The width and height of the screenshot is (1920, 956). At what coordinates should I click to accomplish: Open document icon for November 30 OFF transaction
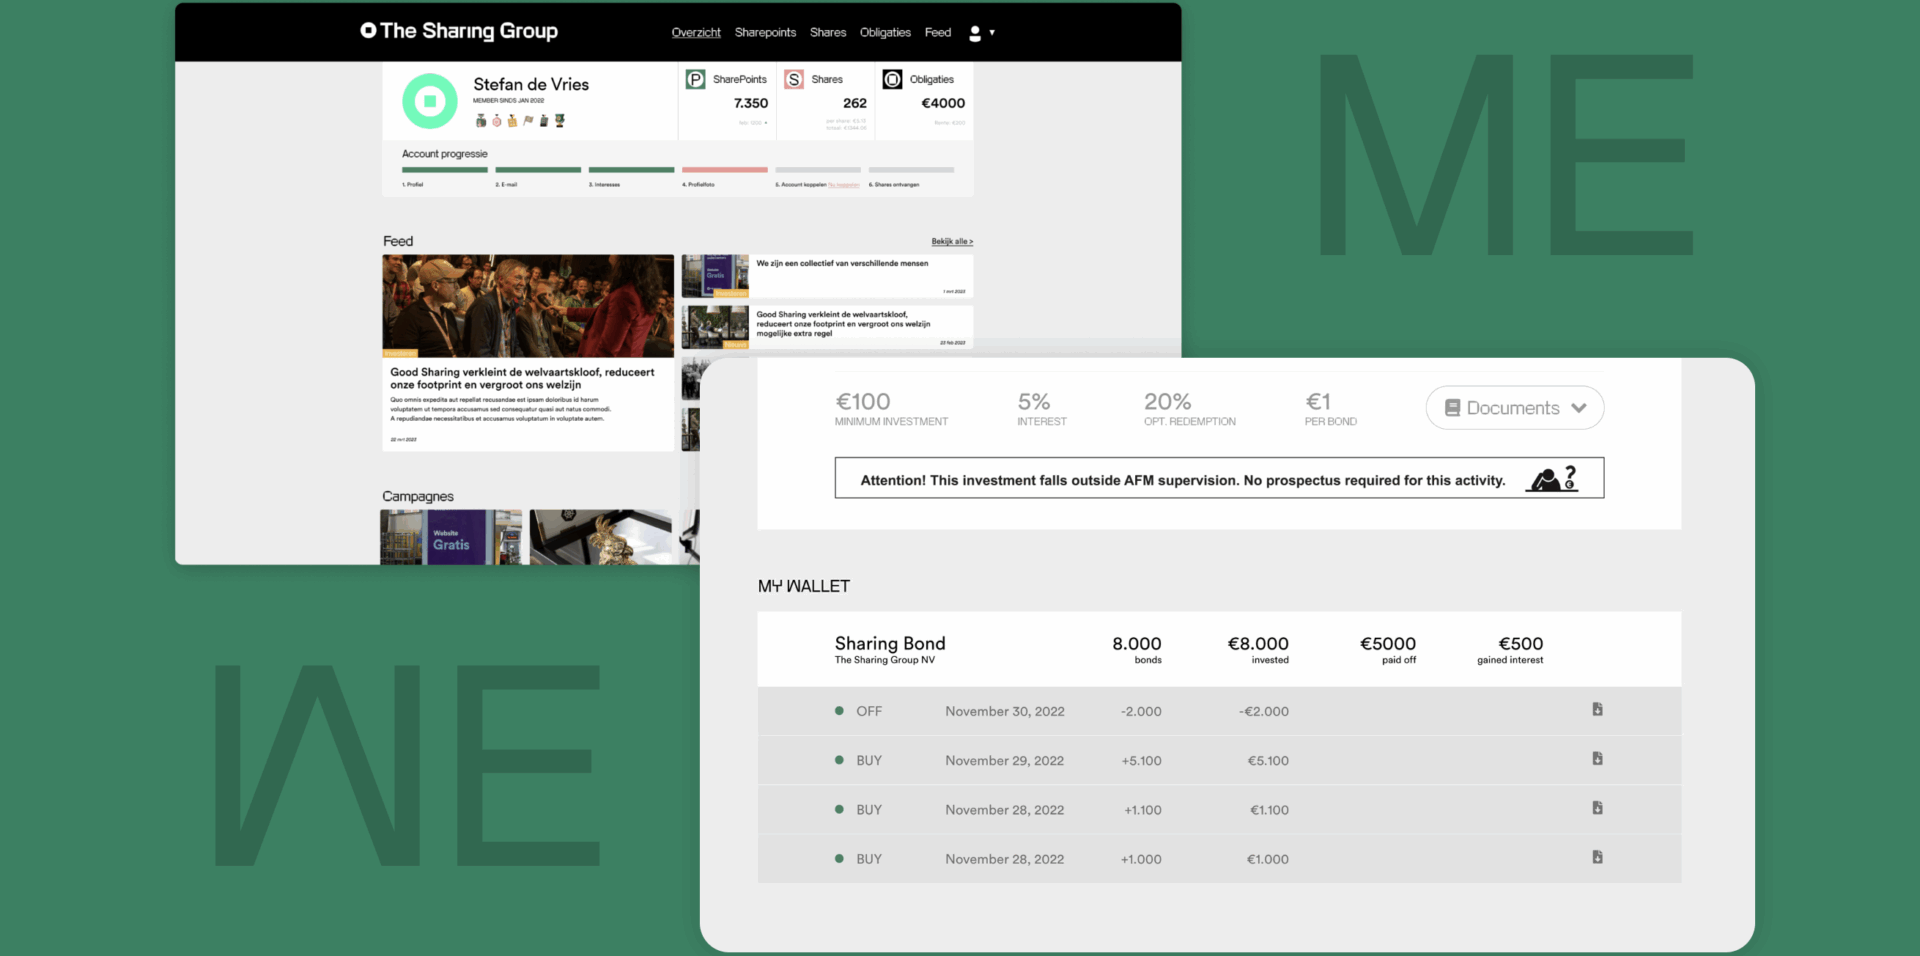(x=1597, y=710)
